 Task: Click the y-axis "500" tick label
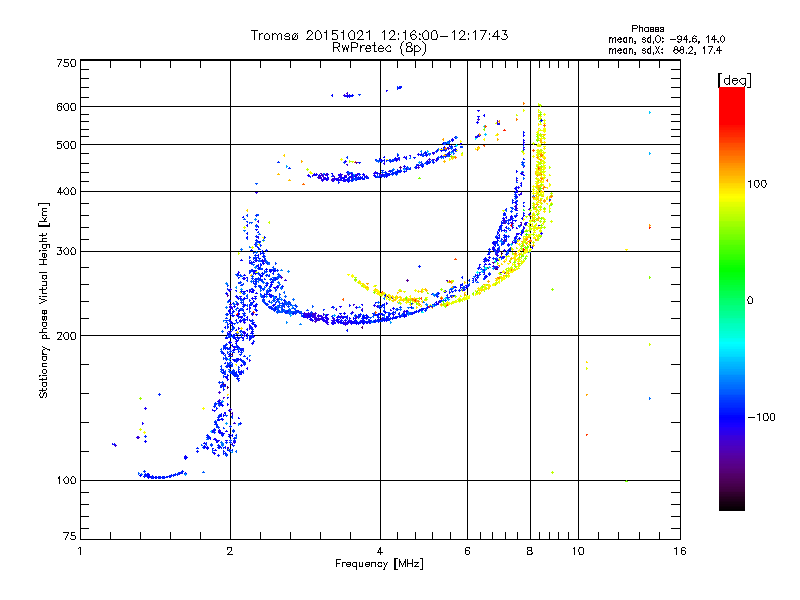click(66, 145)
